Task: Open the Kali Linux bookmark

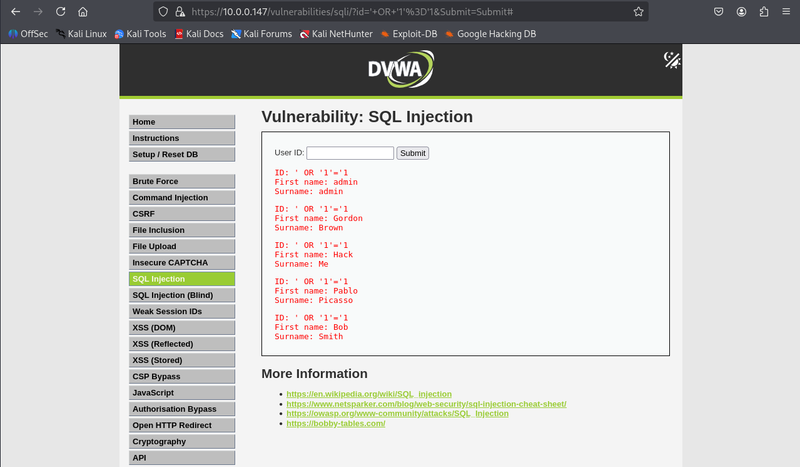Action: [81, 34]
